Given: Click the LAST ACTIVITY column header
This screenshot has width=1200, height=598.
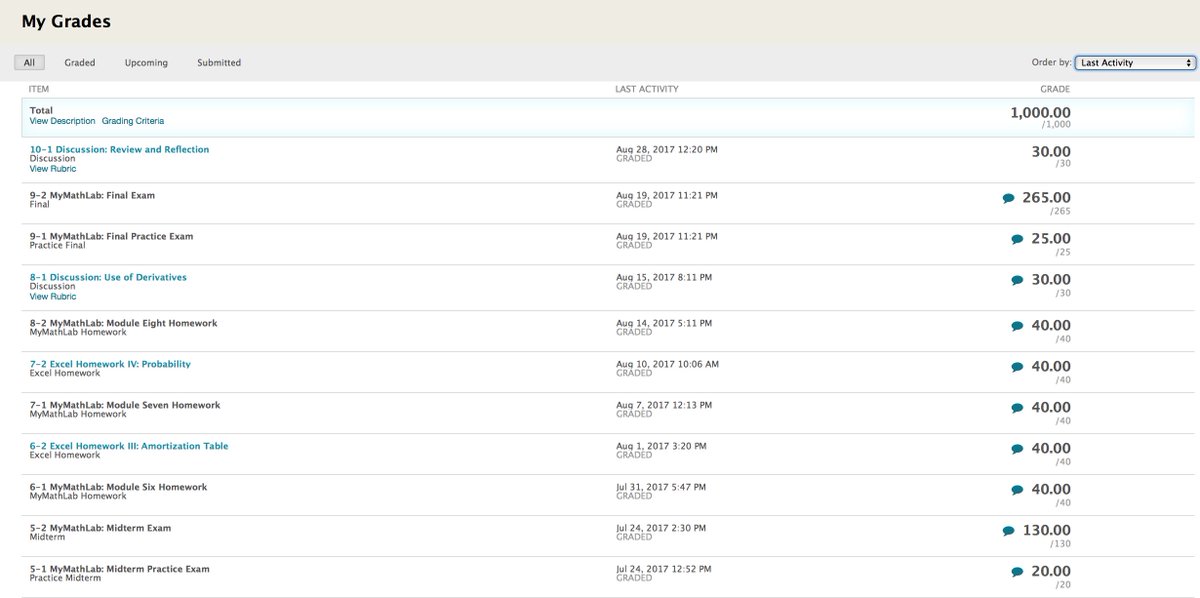Looking at the screenshot, I should (647, 89).
